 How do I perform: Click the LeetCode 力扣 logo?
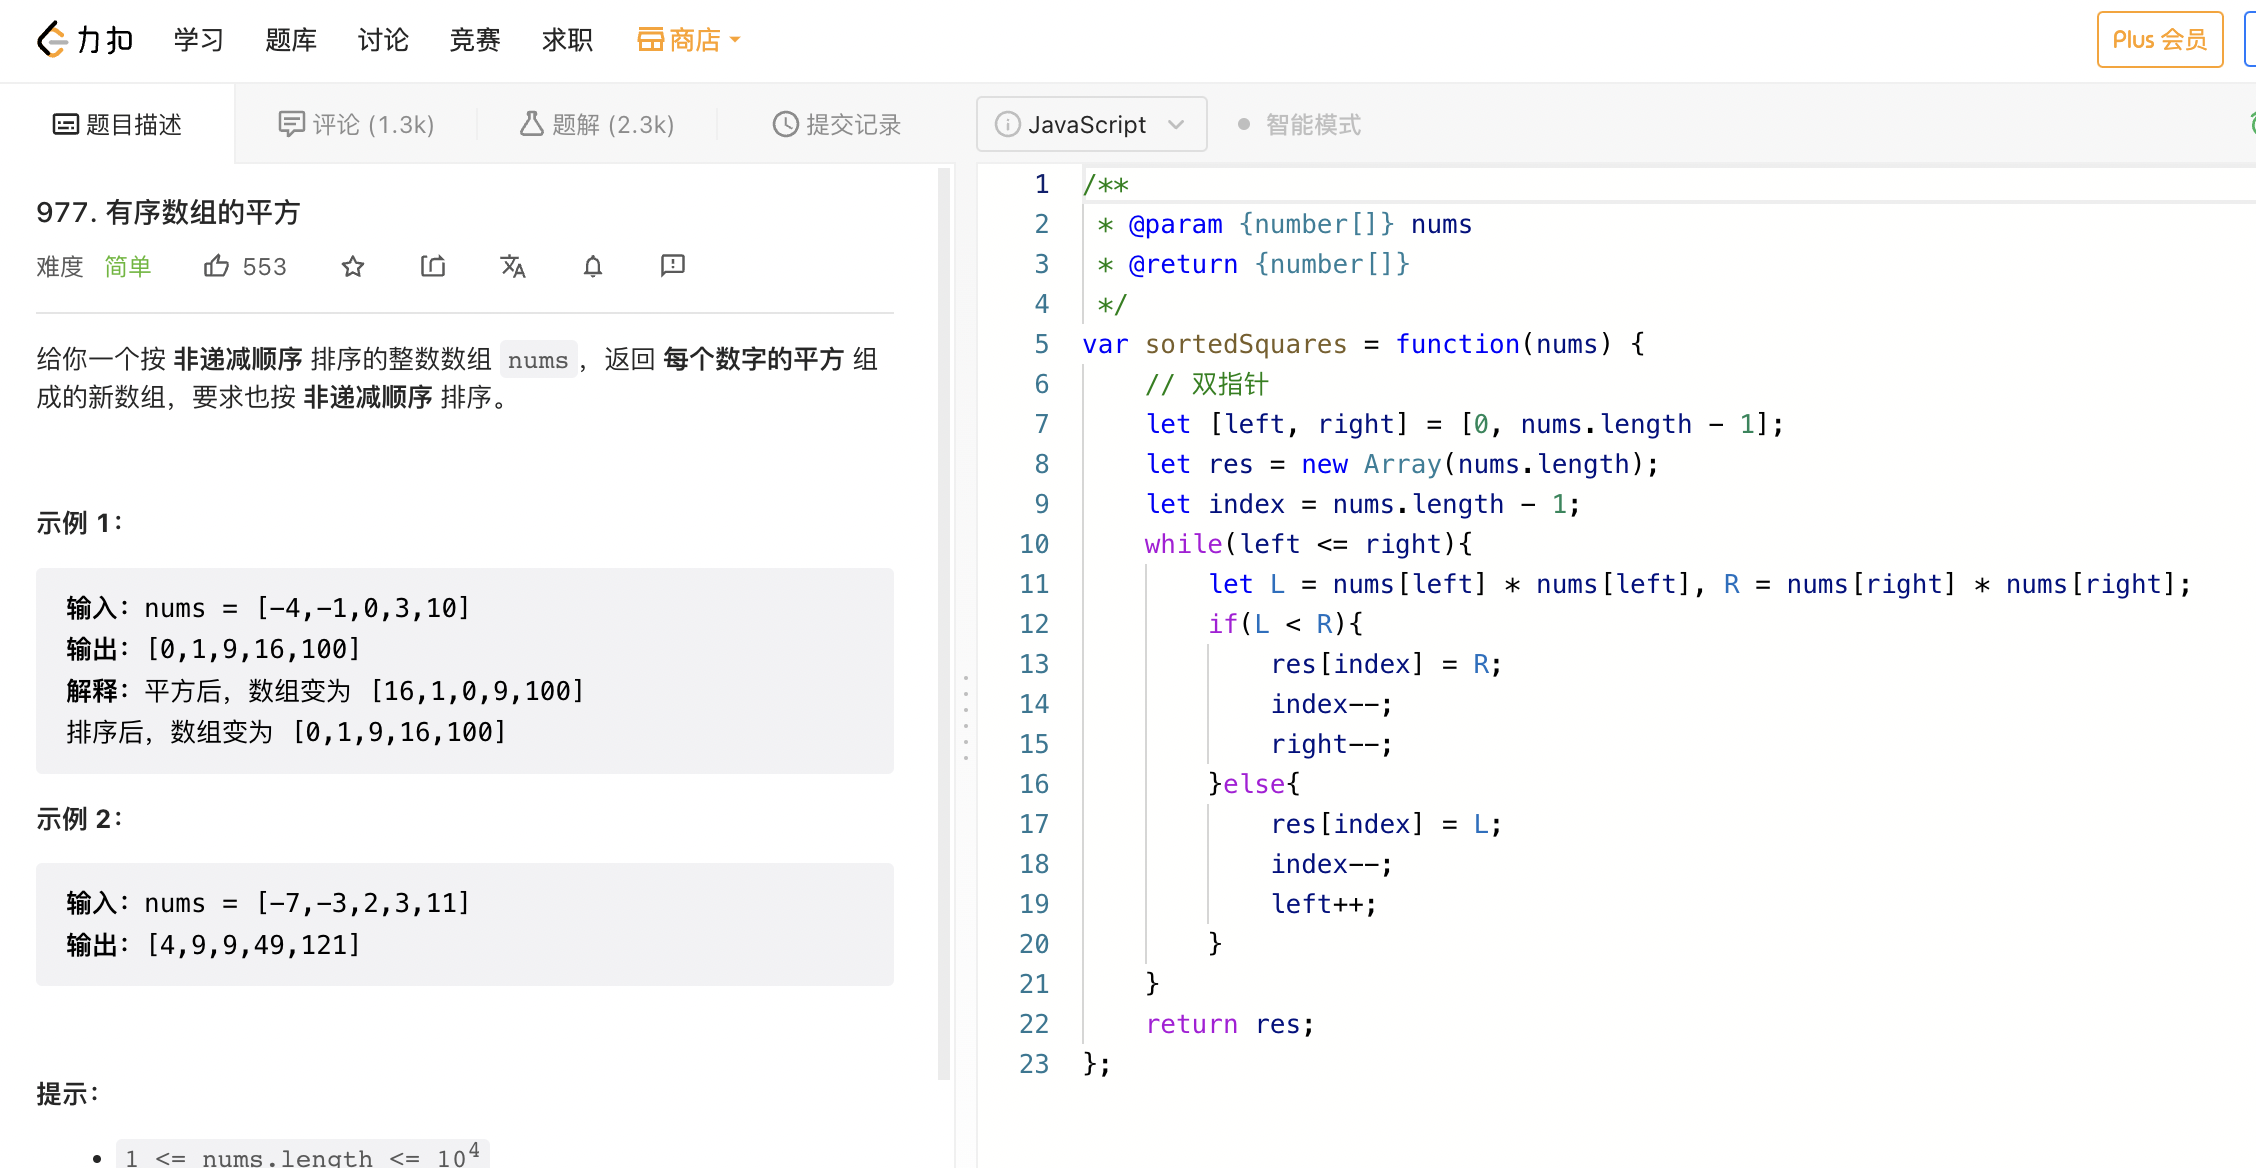[x=85, y=40]
